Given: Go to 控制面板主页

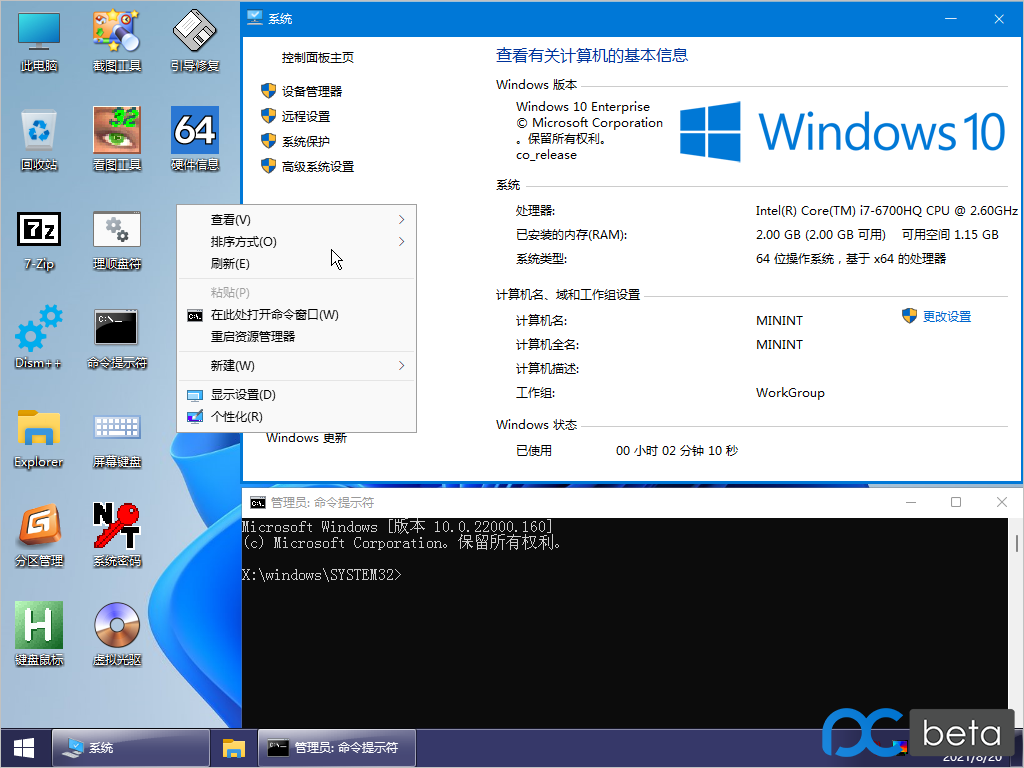Looking at the screenshot, I should (317, 57).
